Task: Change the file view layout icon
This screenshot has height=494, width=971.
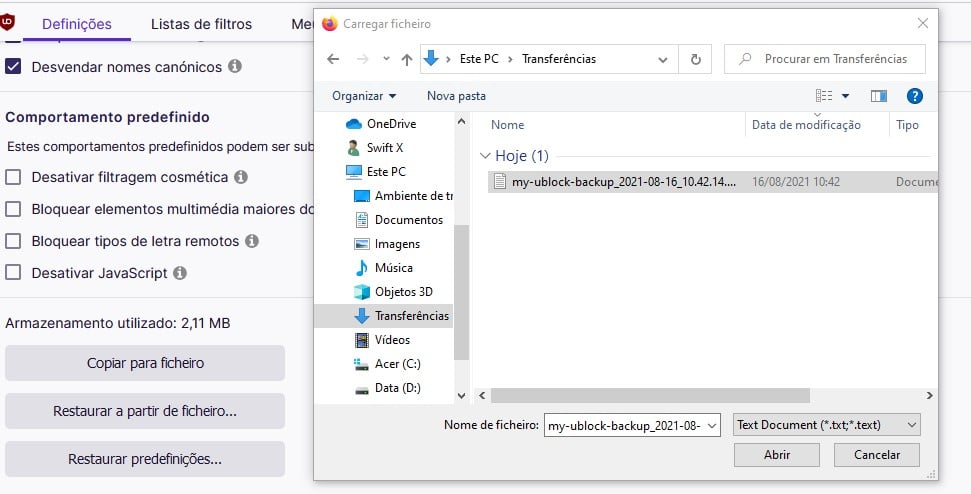Action: click(824, 96)
